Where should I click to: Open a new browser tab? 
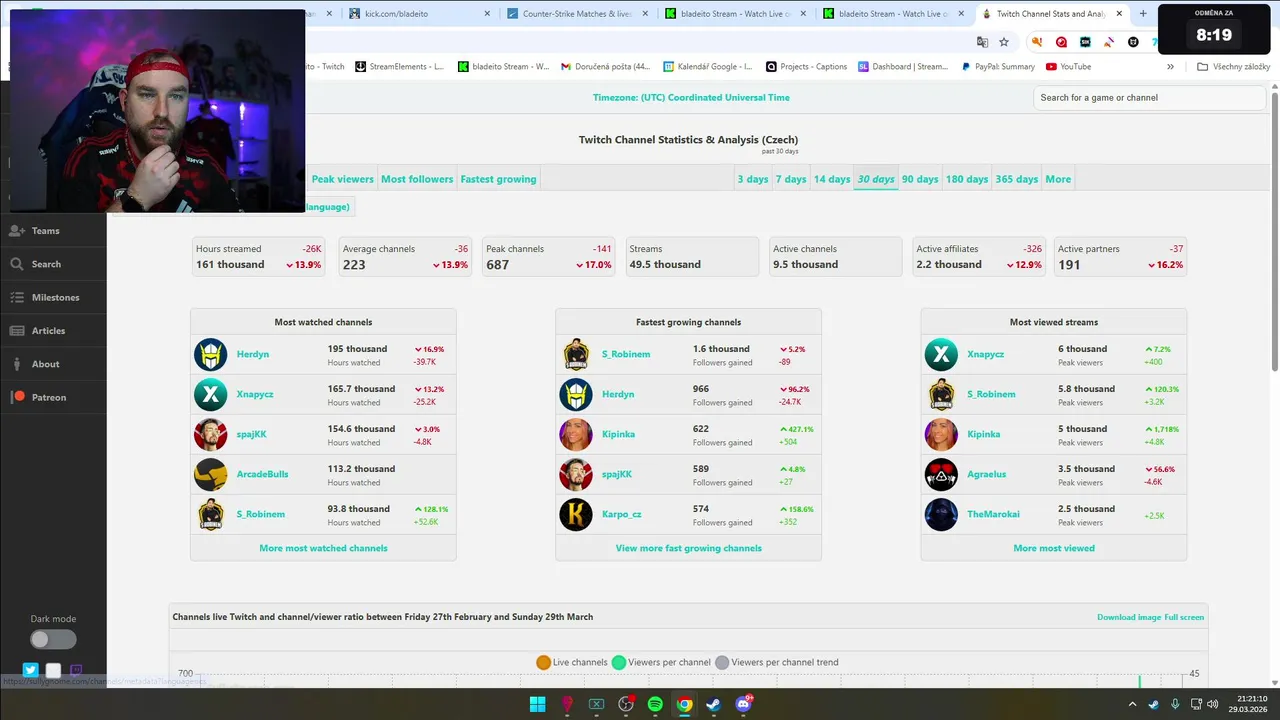(1143, 14)
